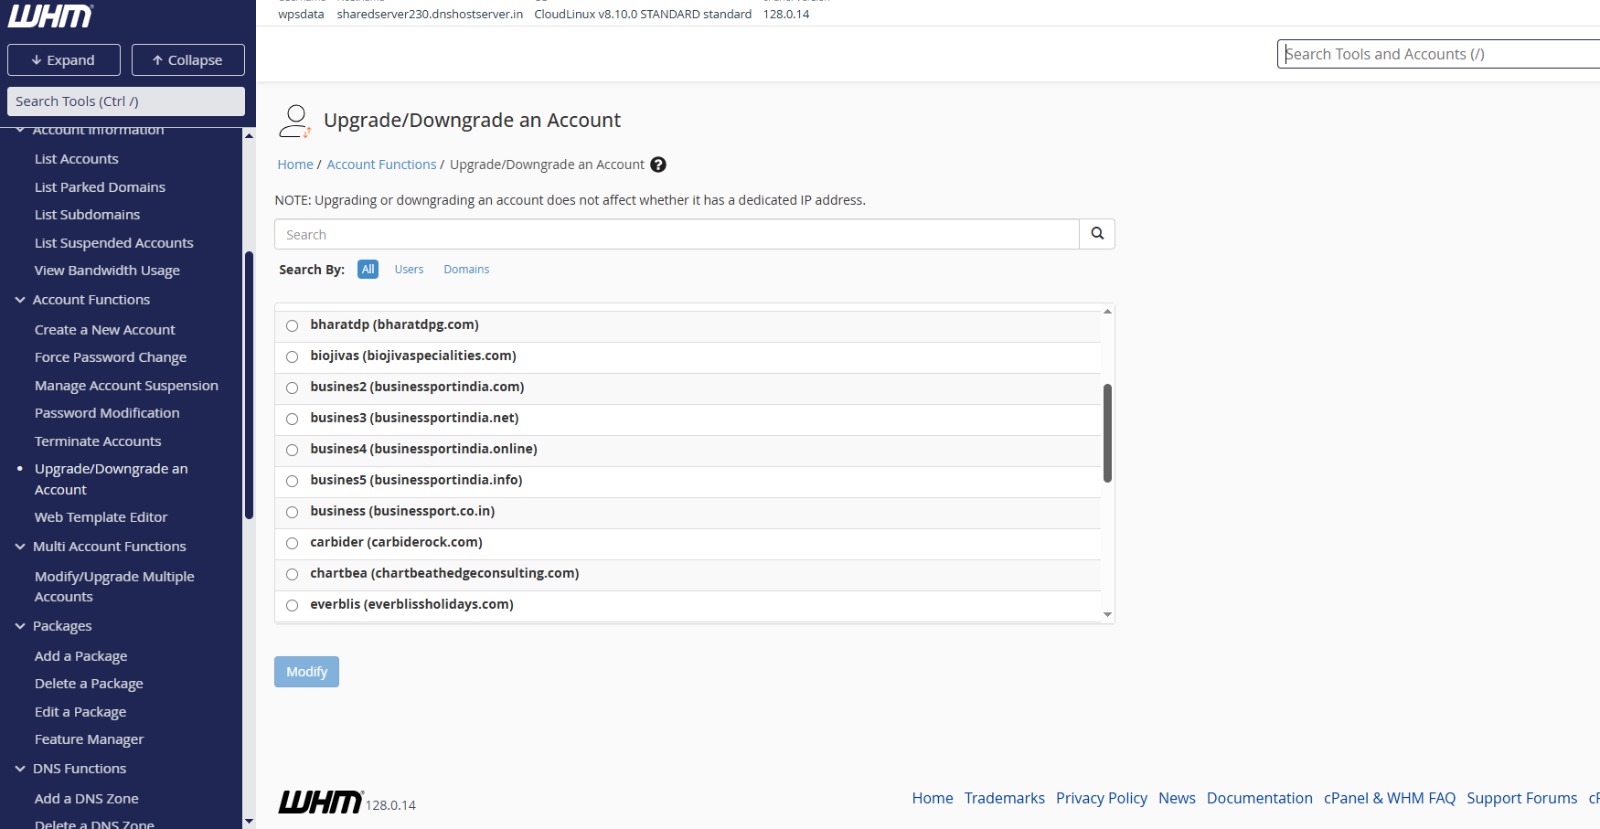Viewport: 1600px width, 829px height.
Task: Focus the Search Tools sidebar field
Action: tap(125, 101)
